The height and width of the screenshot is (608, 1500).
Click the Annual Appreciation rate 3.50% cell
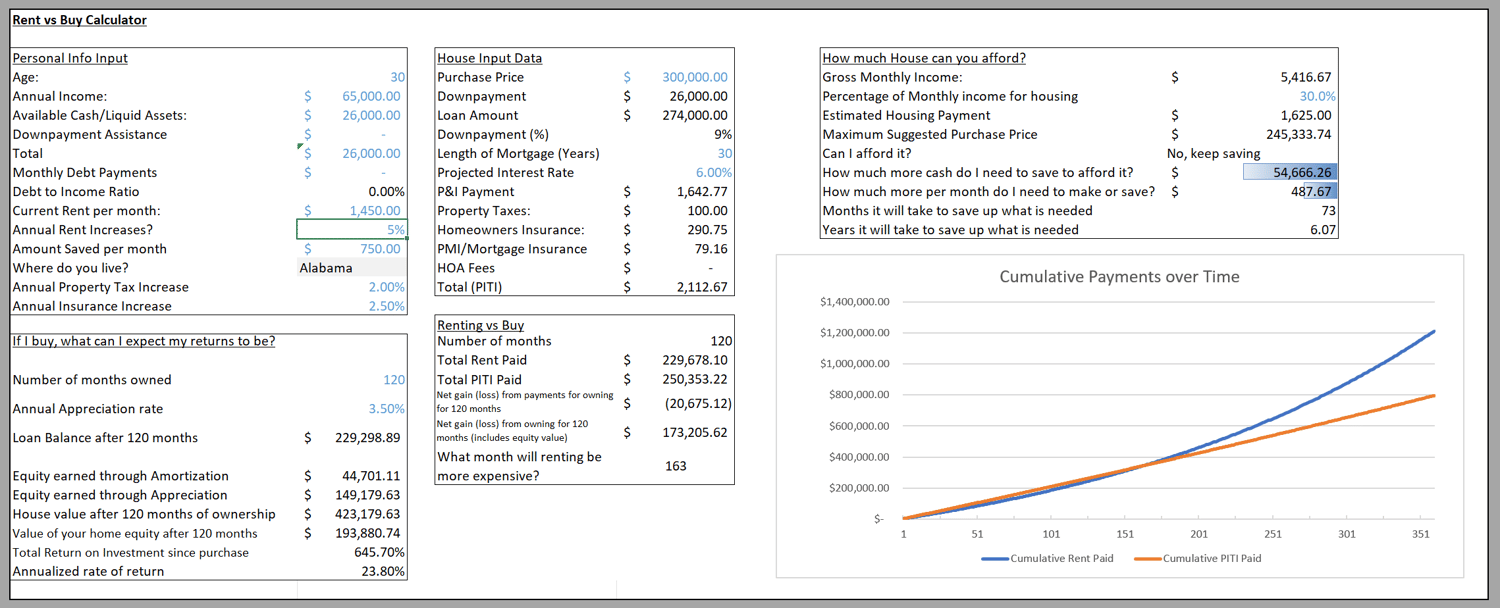pyautogui.click(x=352, y=409)
